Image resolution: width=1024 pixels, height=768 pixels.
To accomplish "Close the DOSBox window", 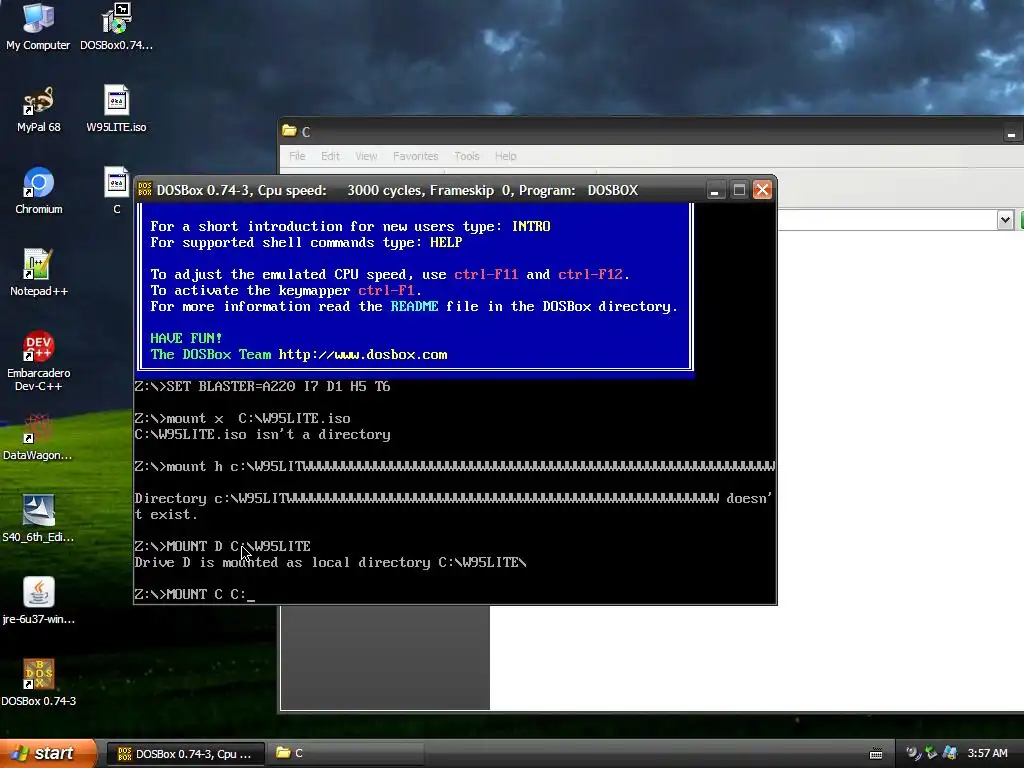I will [x=762, y=190].
